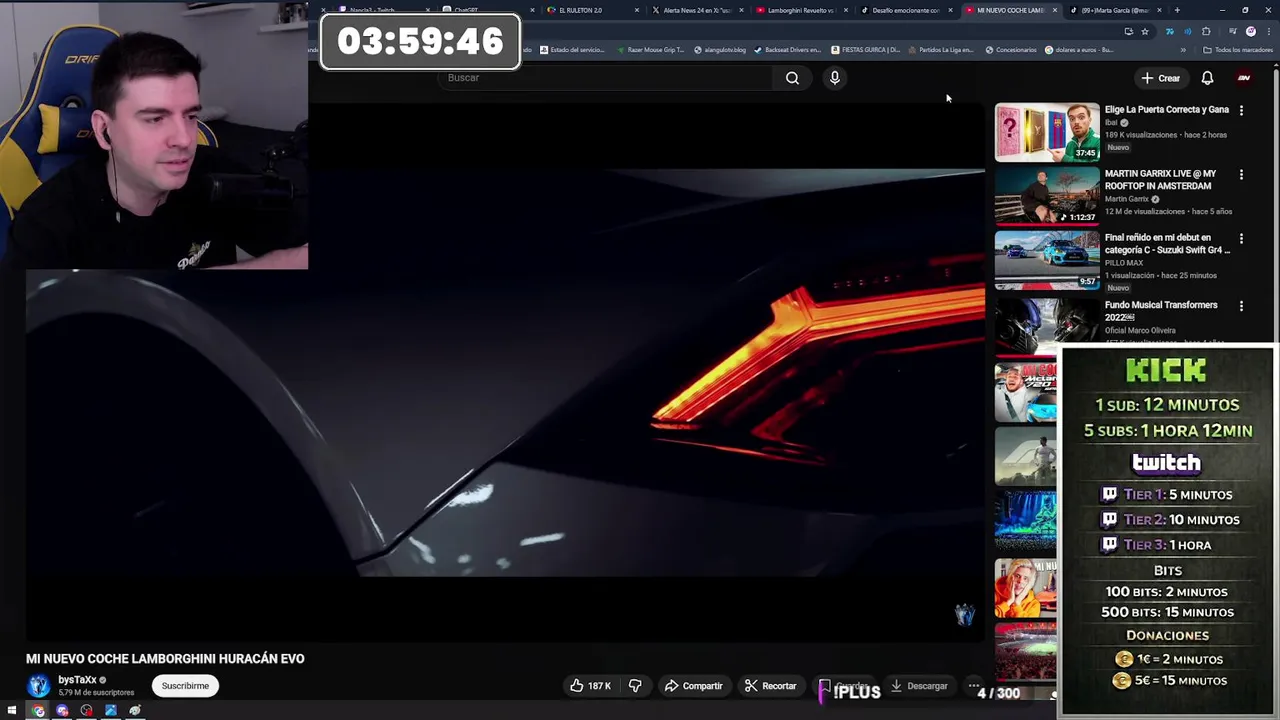Open the Chrome profile avatar
This screenshot has height=720, width=1280.
(x=1250, y=31)
